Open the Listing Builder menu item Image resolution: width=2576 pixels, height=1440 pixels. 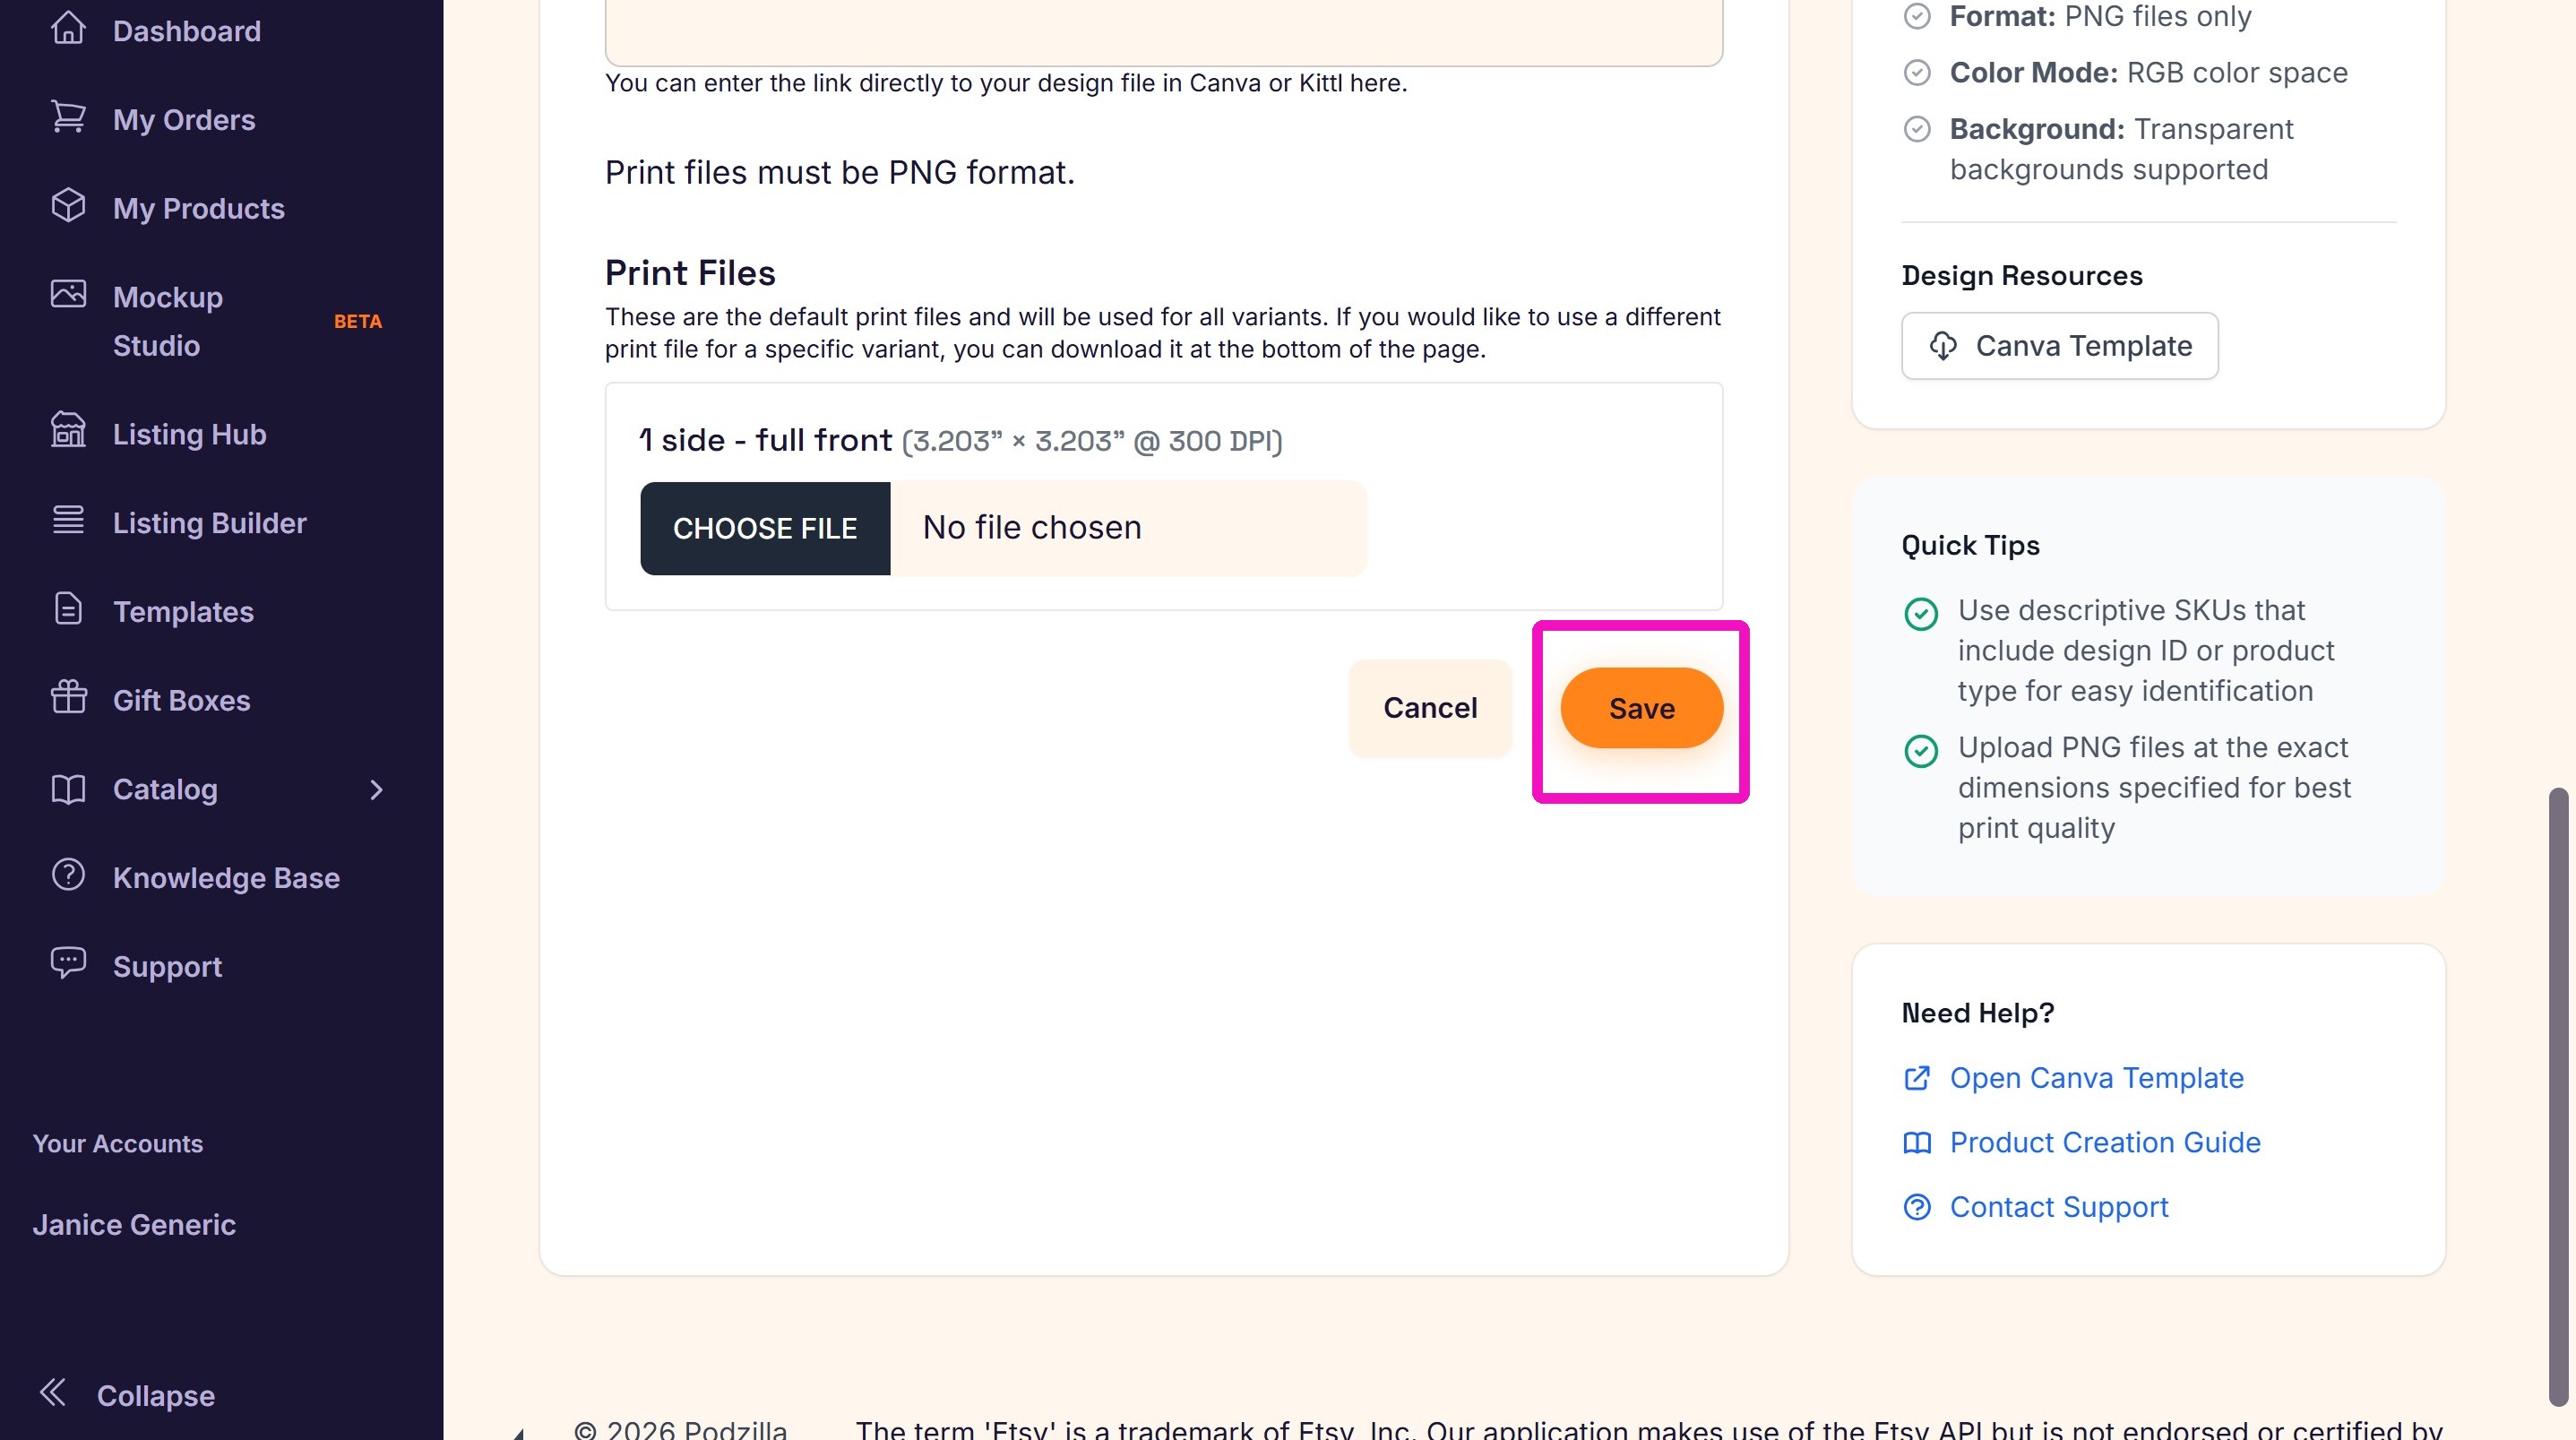pyautogui.click(x=209, y=523)
